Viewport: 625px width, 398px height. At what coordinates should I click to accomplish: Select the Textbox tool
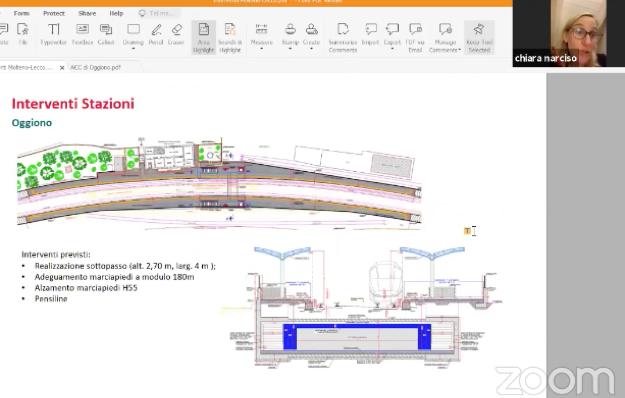tap(83, 34)
